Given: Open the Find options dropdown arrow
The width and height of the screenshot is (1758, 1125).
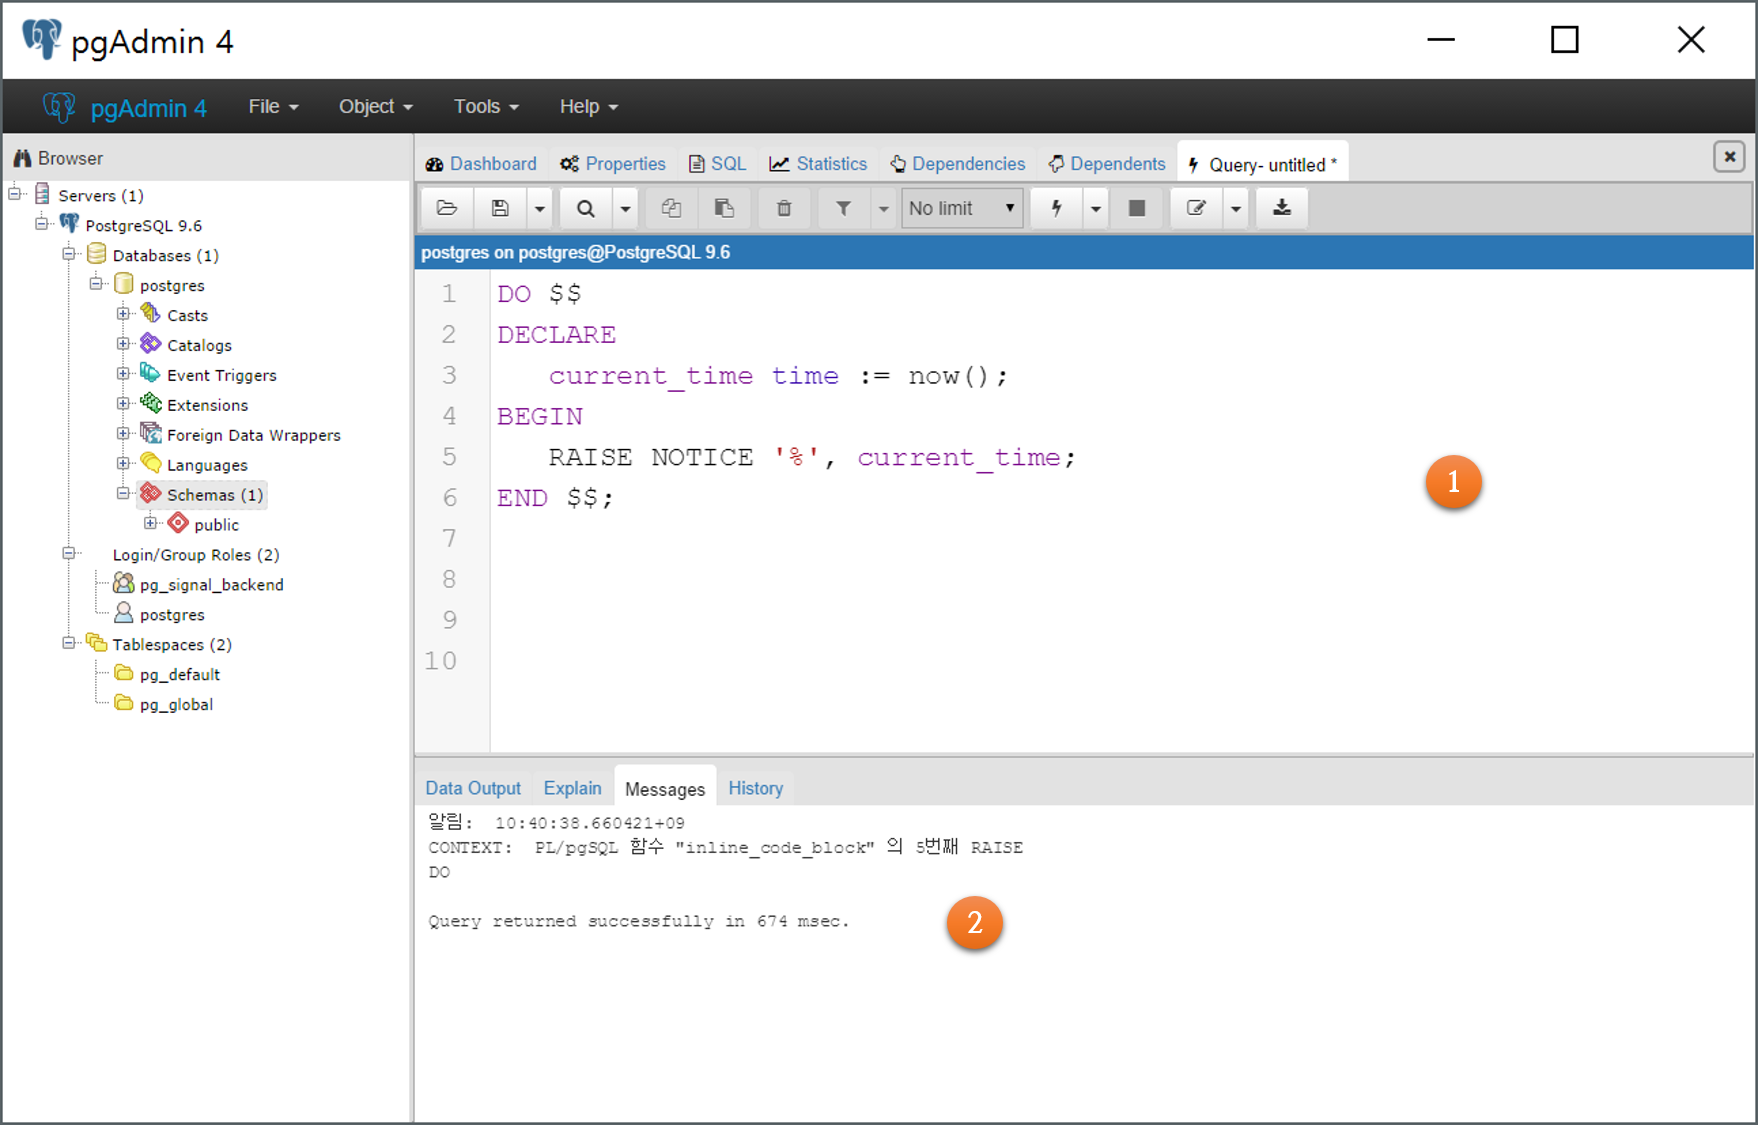Looking at the screenshot, I should [625, 208].
